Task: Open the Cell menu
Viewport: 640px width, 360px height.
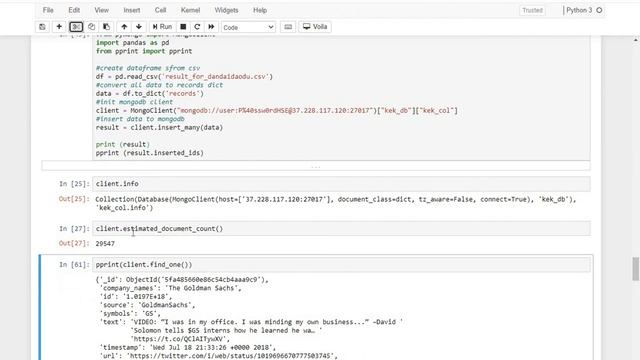Action: coord(160,10)
